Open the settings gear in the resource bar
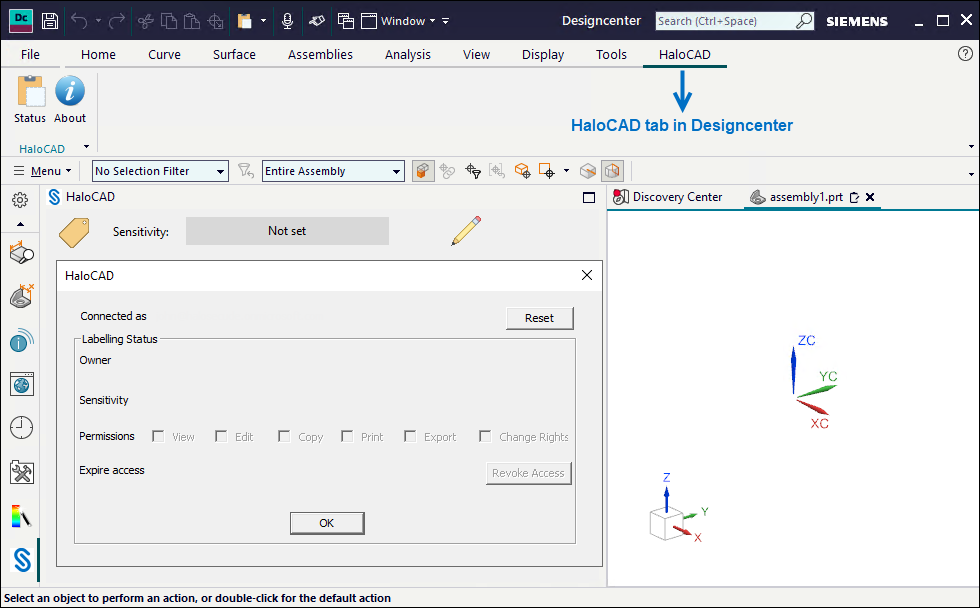Image resolution: width=980 pixels, height=608 pixels. pyautogui.click(x=20, y=200)
